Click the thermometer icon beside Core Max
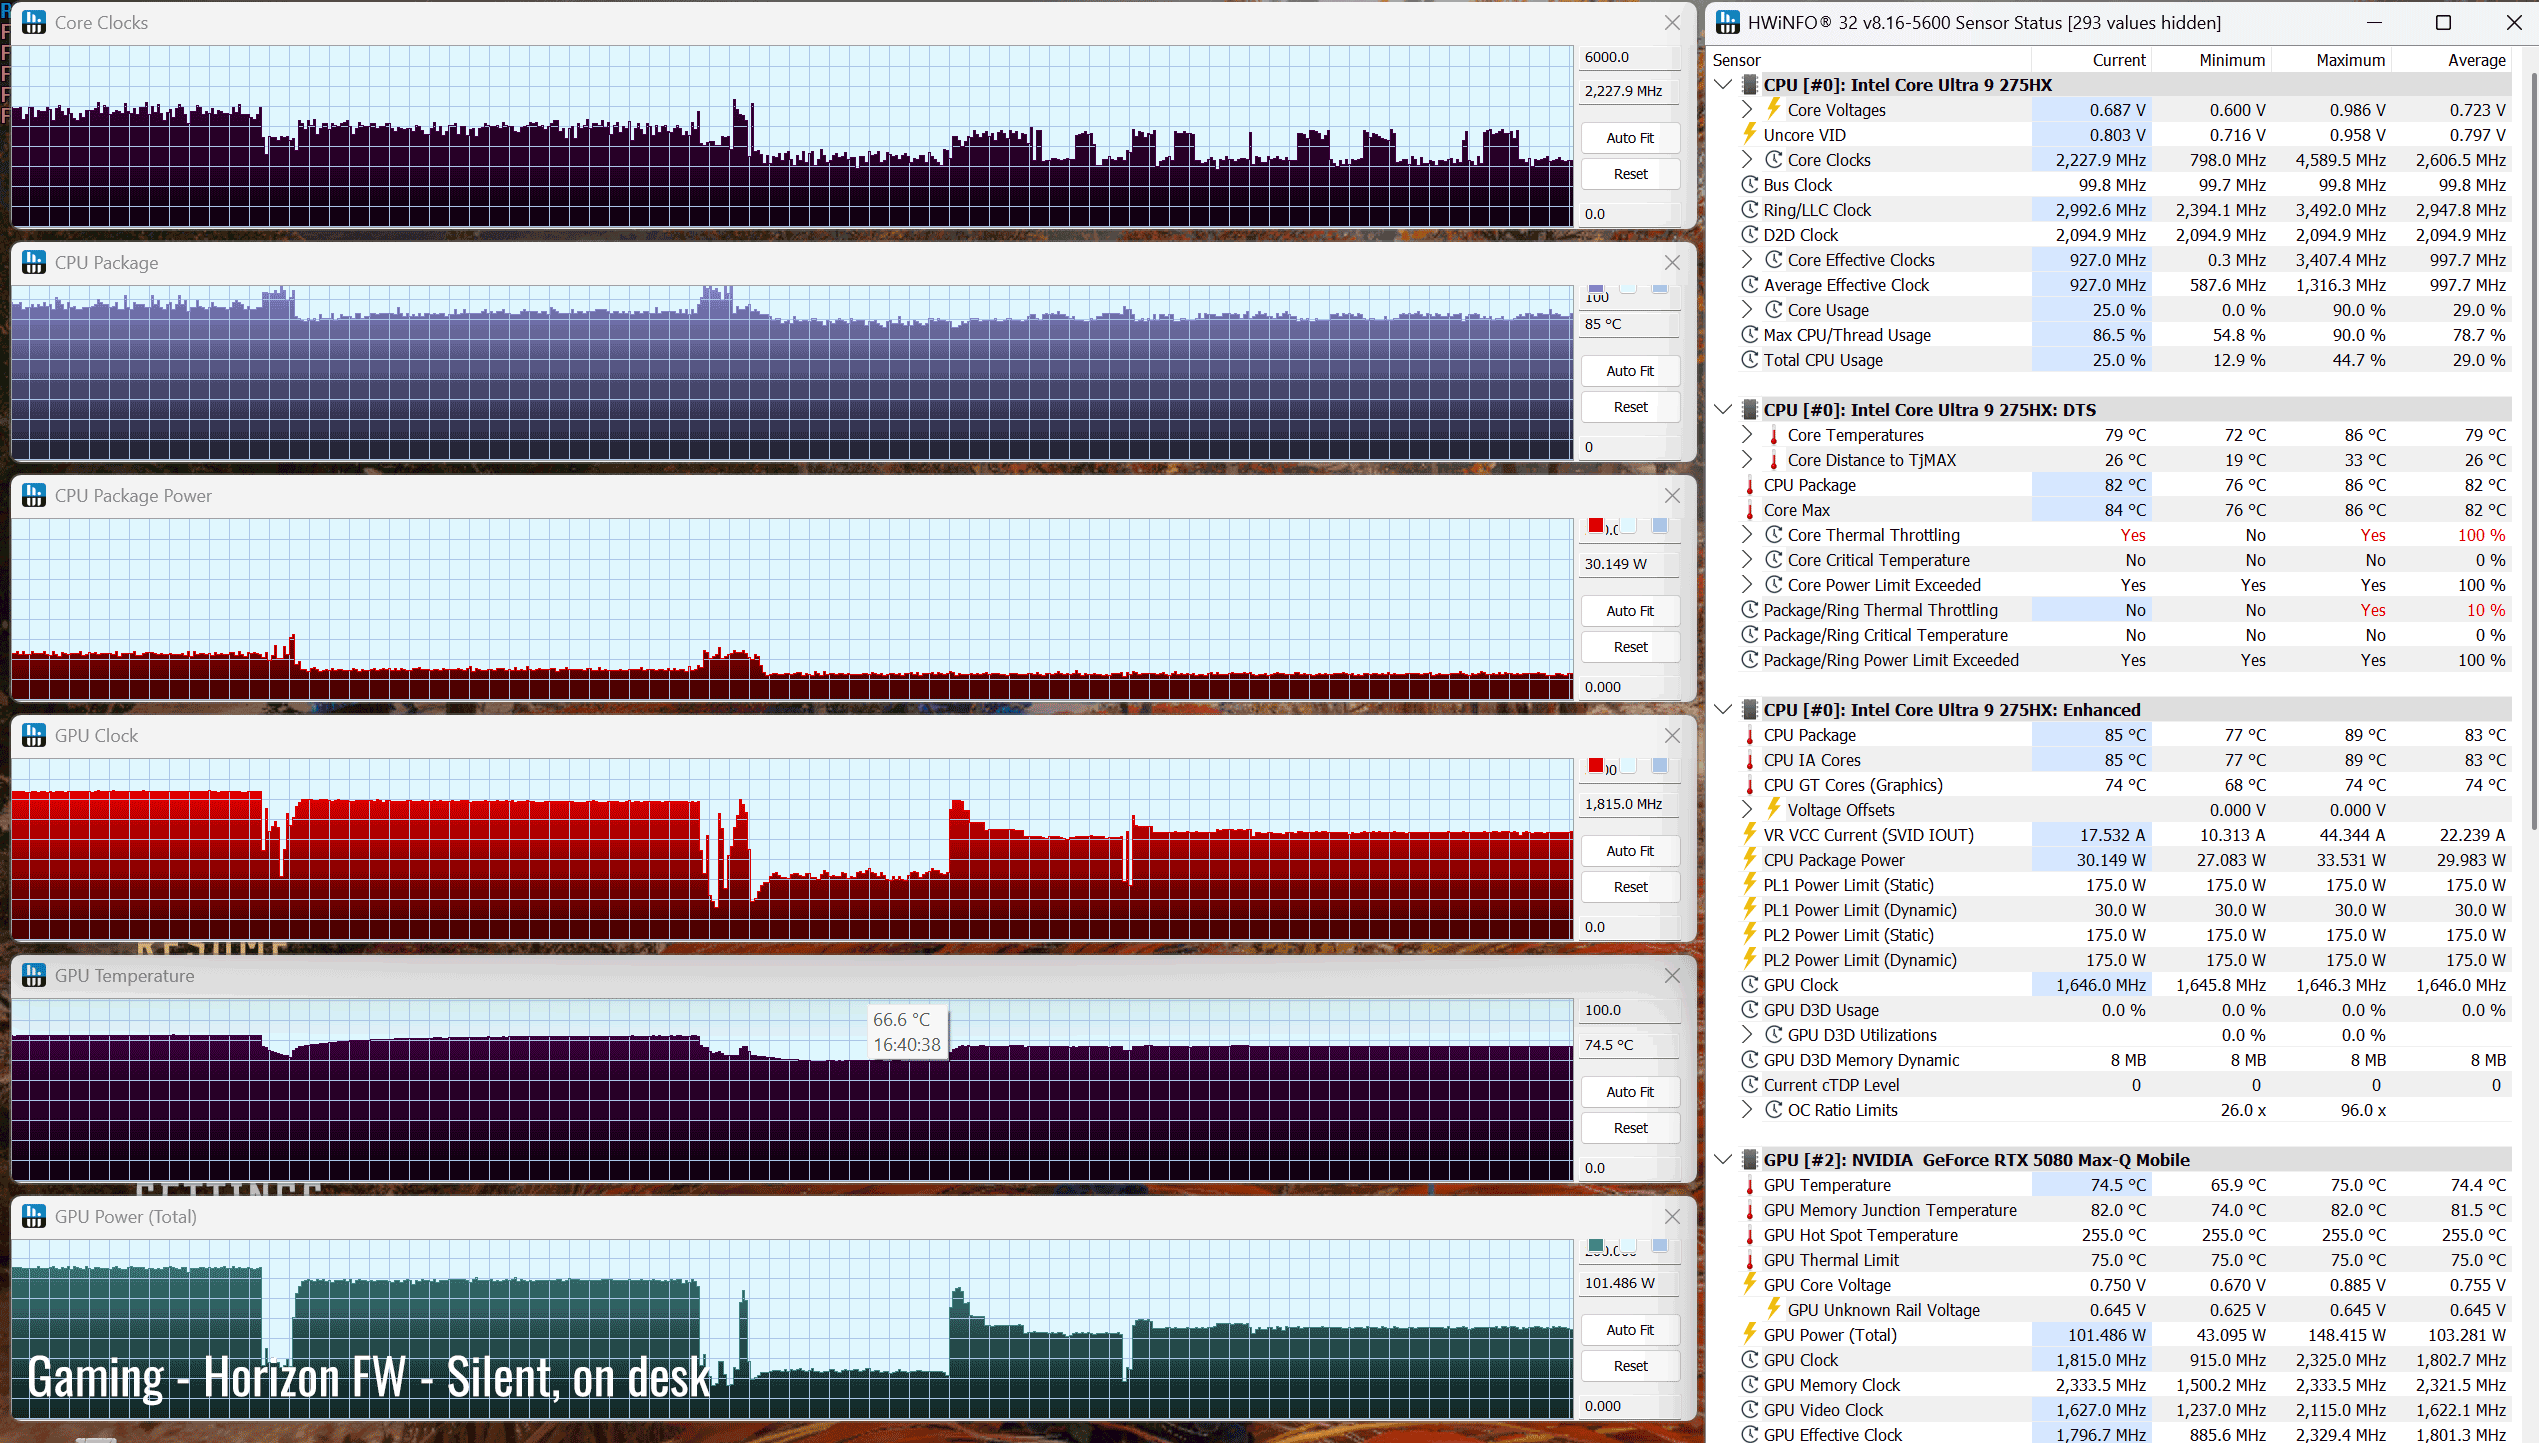Screen dimensions: 2539x1443 pos(1750,510)
